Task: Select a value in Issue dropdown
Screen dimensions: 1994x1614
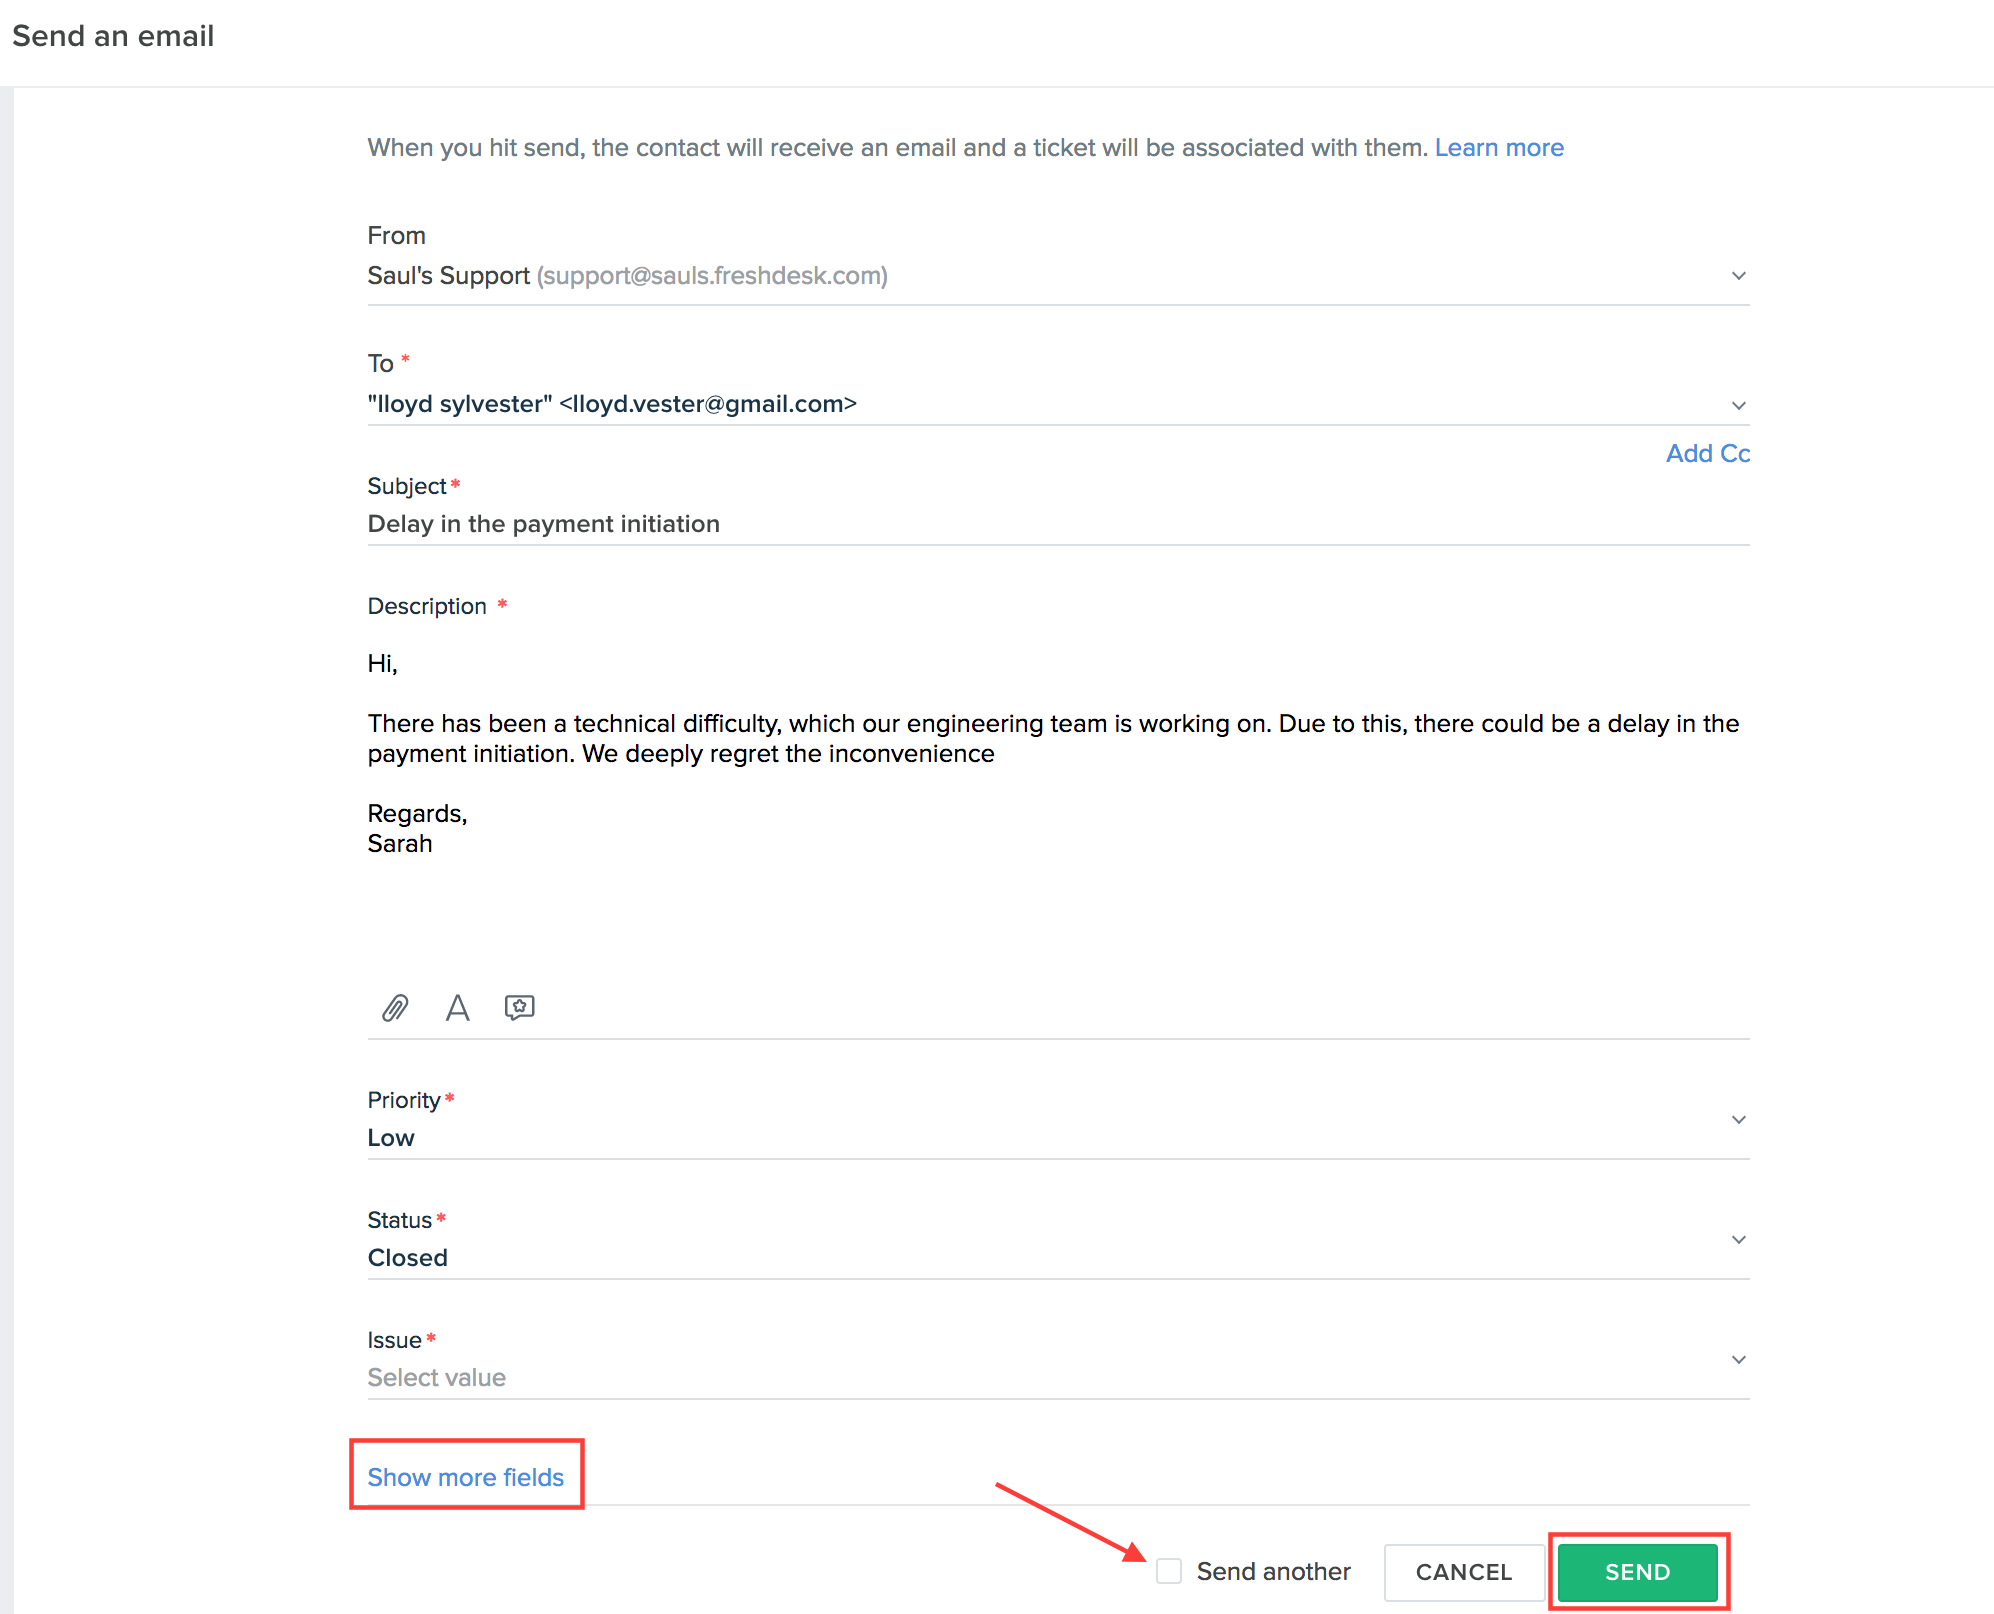Action: click(1738, 1360)
